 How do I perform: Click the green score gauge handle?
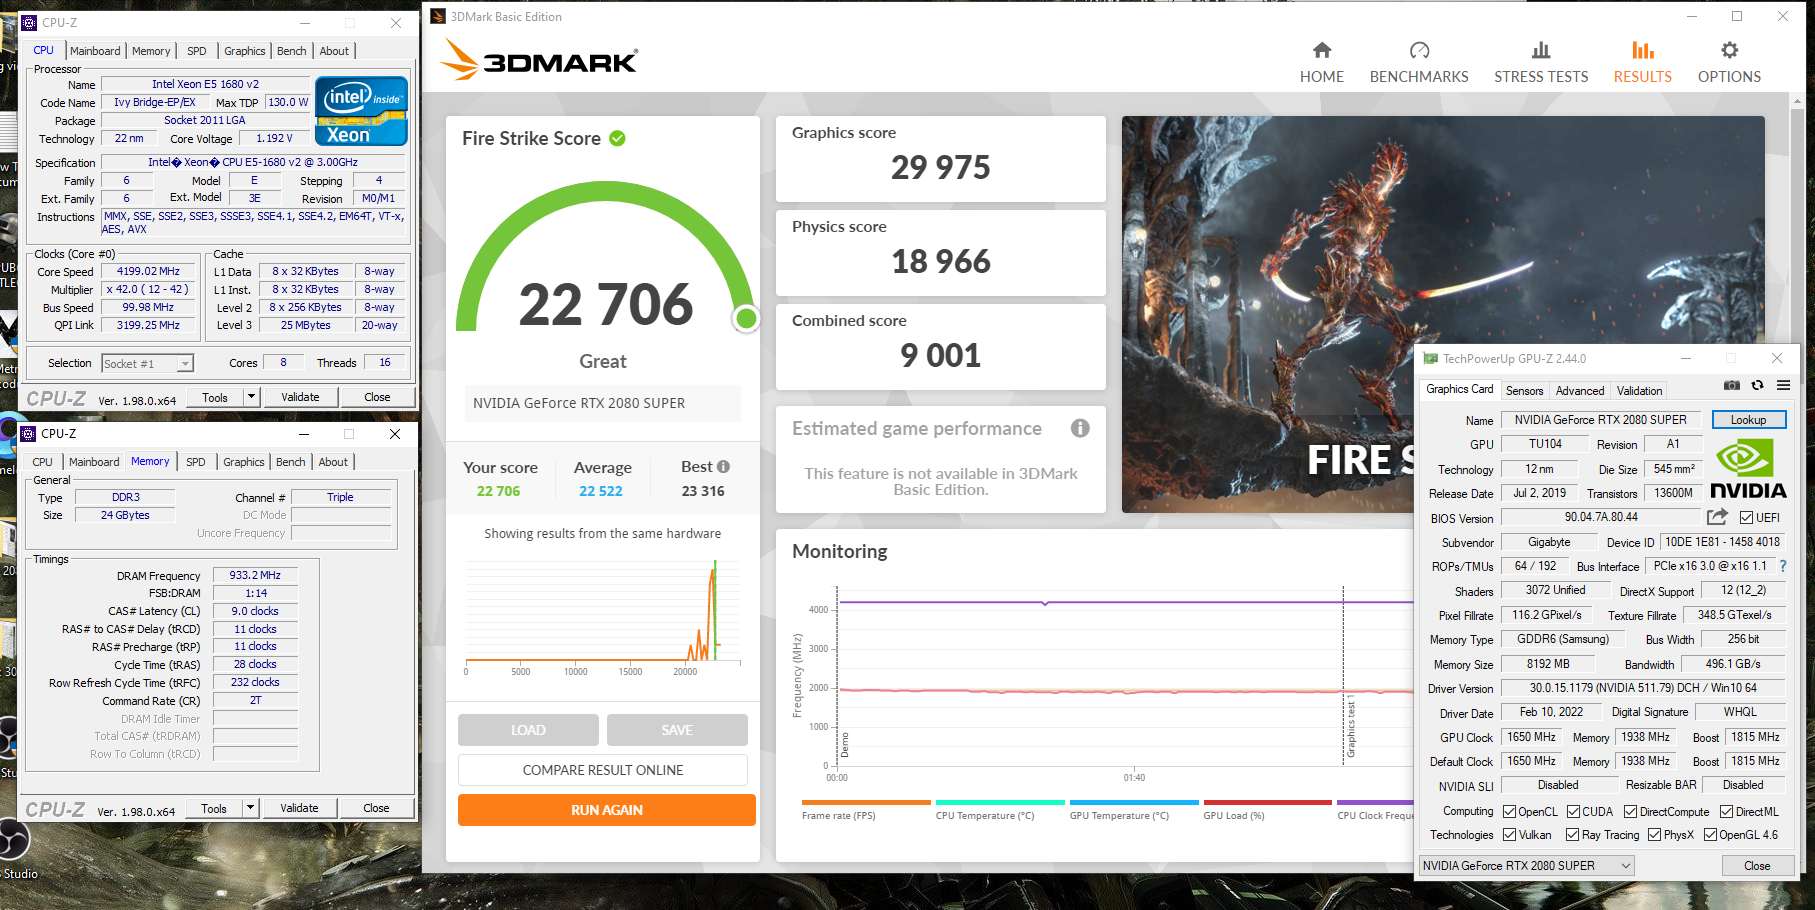pos(746,319)
